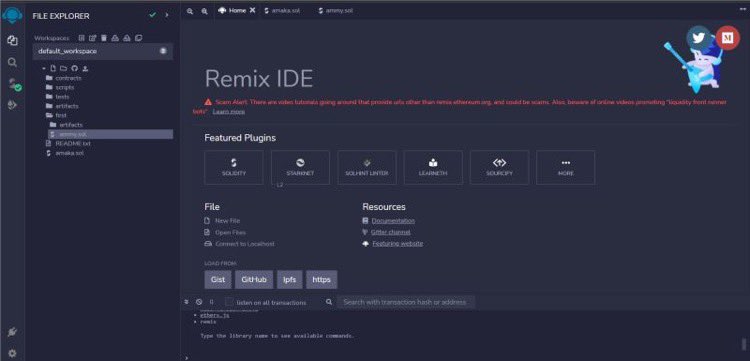Open the Medium icon at top right

coord(728,38)
